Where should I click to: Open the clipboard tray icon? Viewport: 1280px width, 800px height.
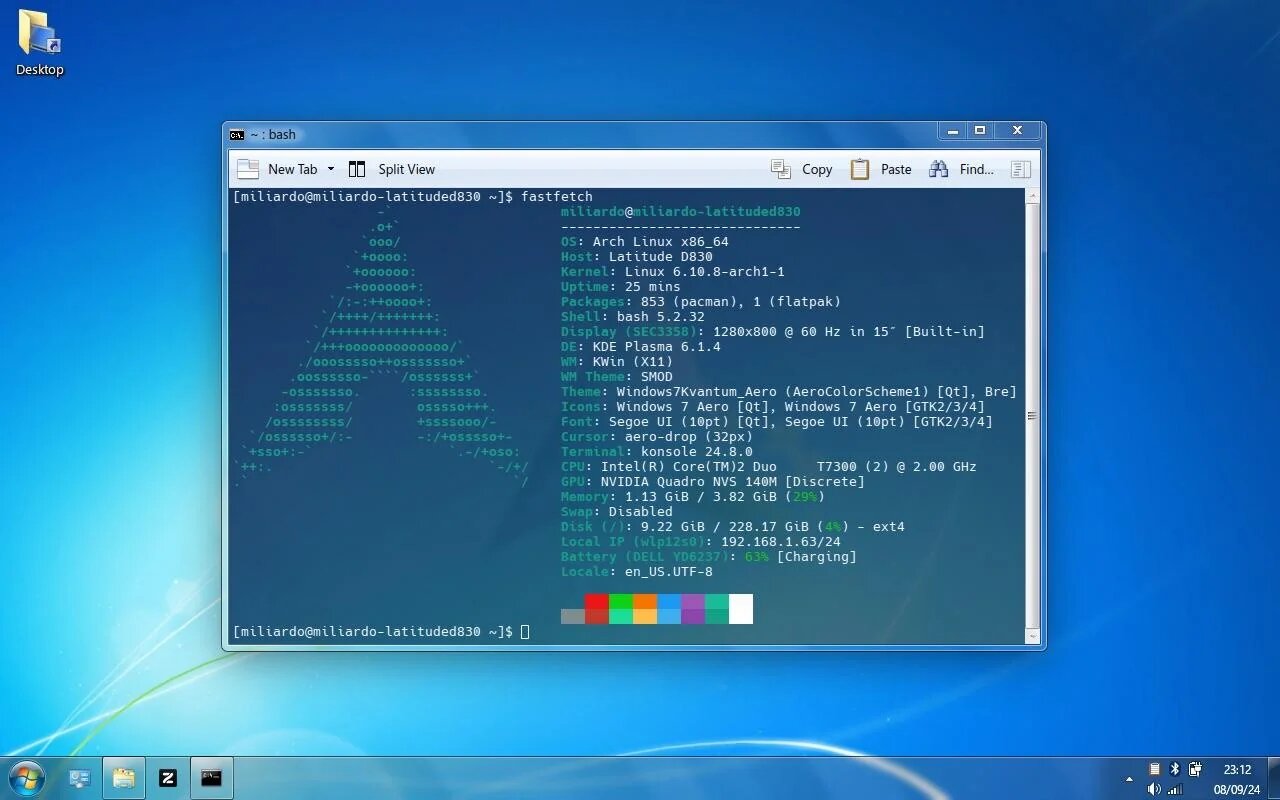1154,769
